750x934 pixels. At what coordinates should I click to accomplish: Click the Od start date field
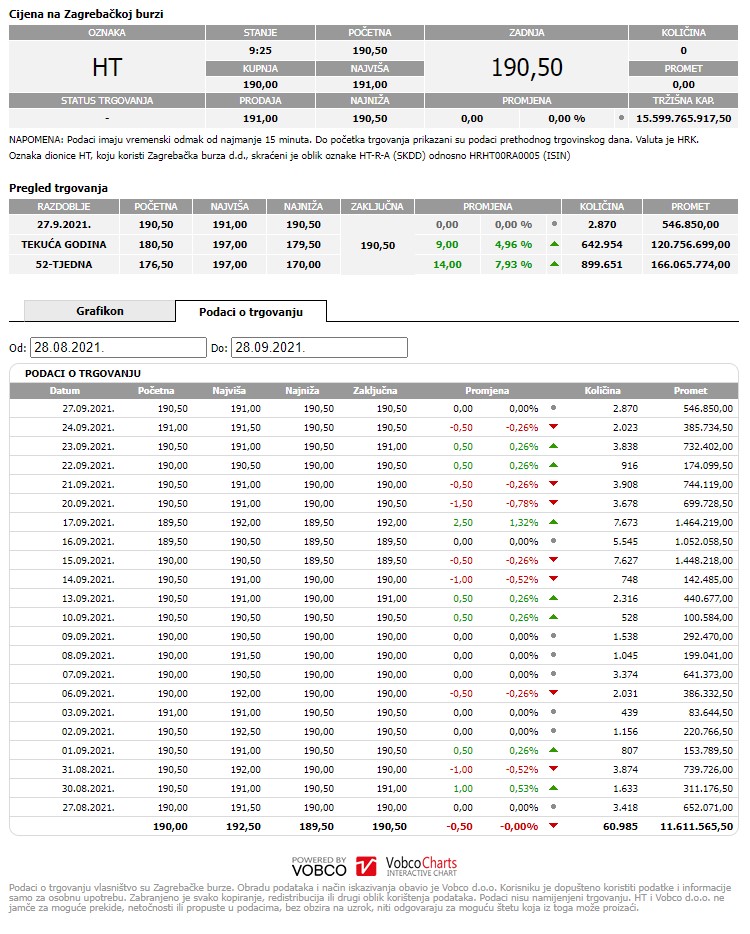pyautogui.click(x=118, y=347)
